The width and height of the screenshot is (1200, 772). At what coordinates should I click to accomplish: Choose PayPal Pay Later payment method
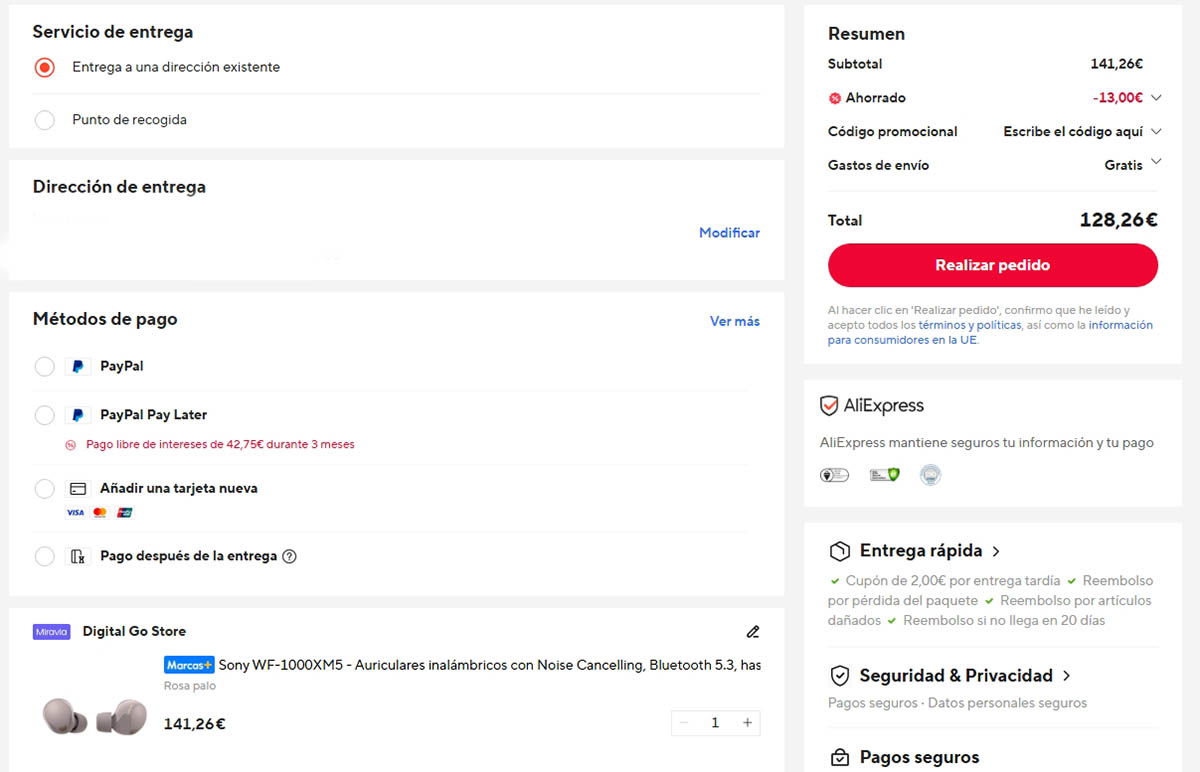click(x=44, y=415)
